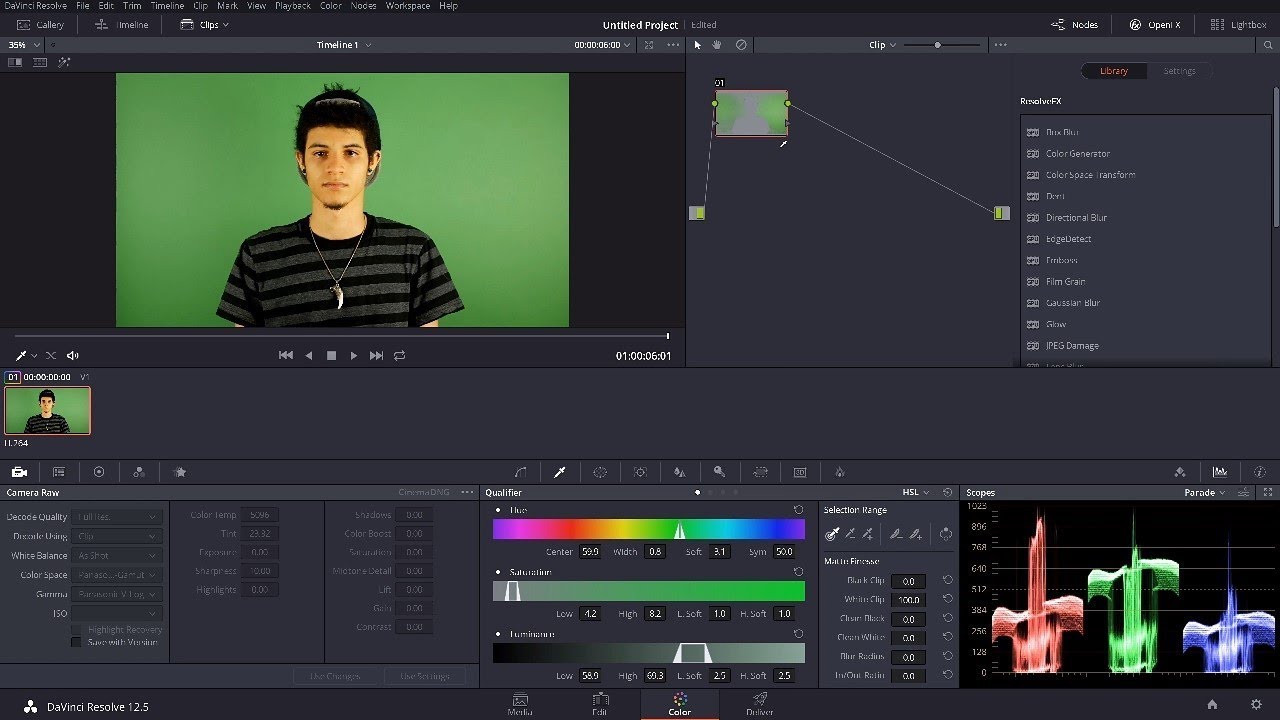Viewport: 1280px width, 720px height.
Task: Open the Color Space dropdown
Action: 118,575
